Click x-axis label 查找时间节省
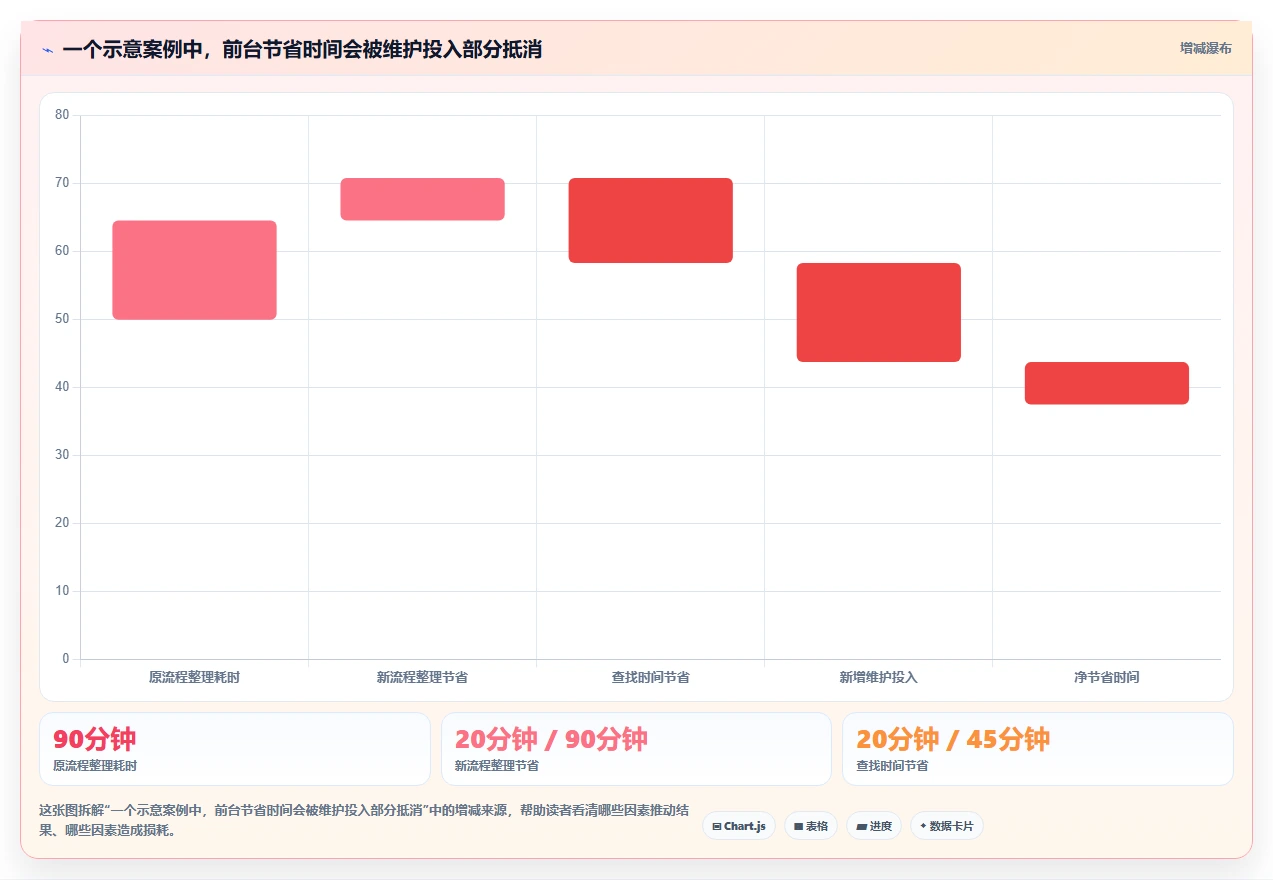Screen dimensions: 1273x880 tap(650, 677)
